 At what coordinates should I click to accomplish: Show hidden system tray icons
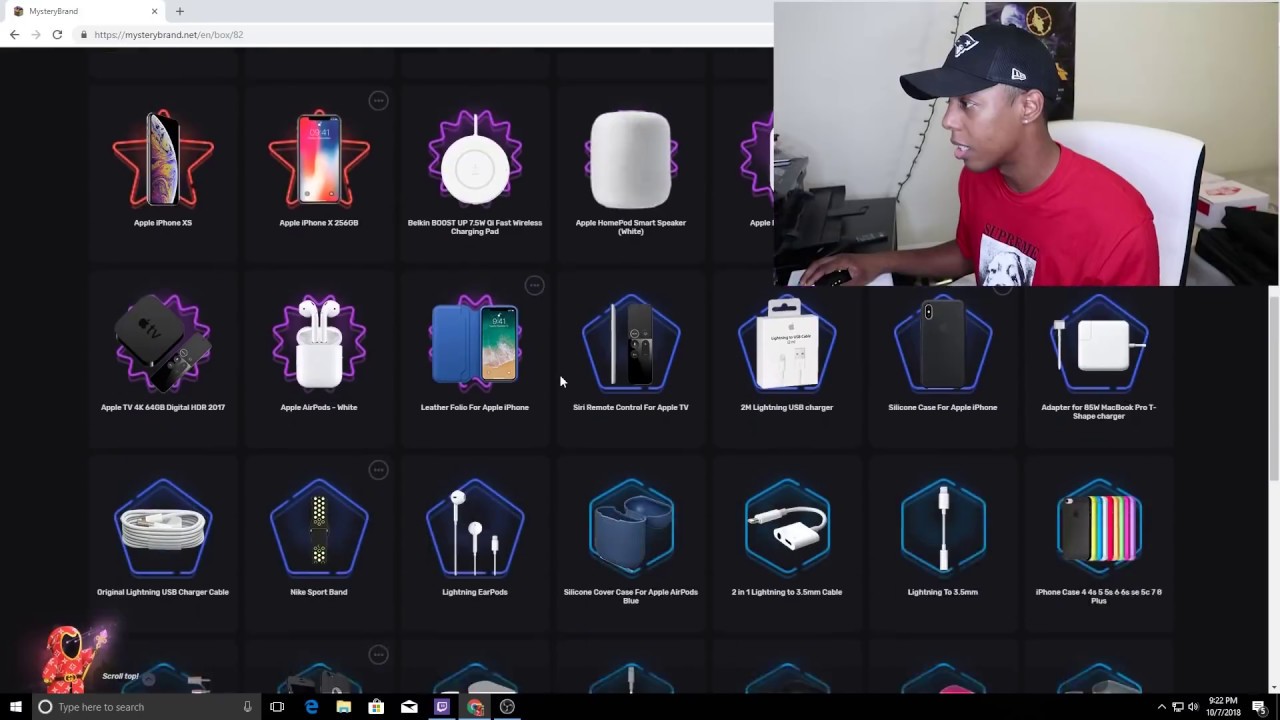coord(1161,707)
